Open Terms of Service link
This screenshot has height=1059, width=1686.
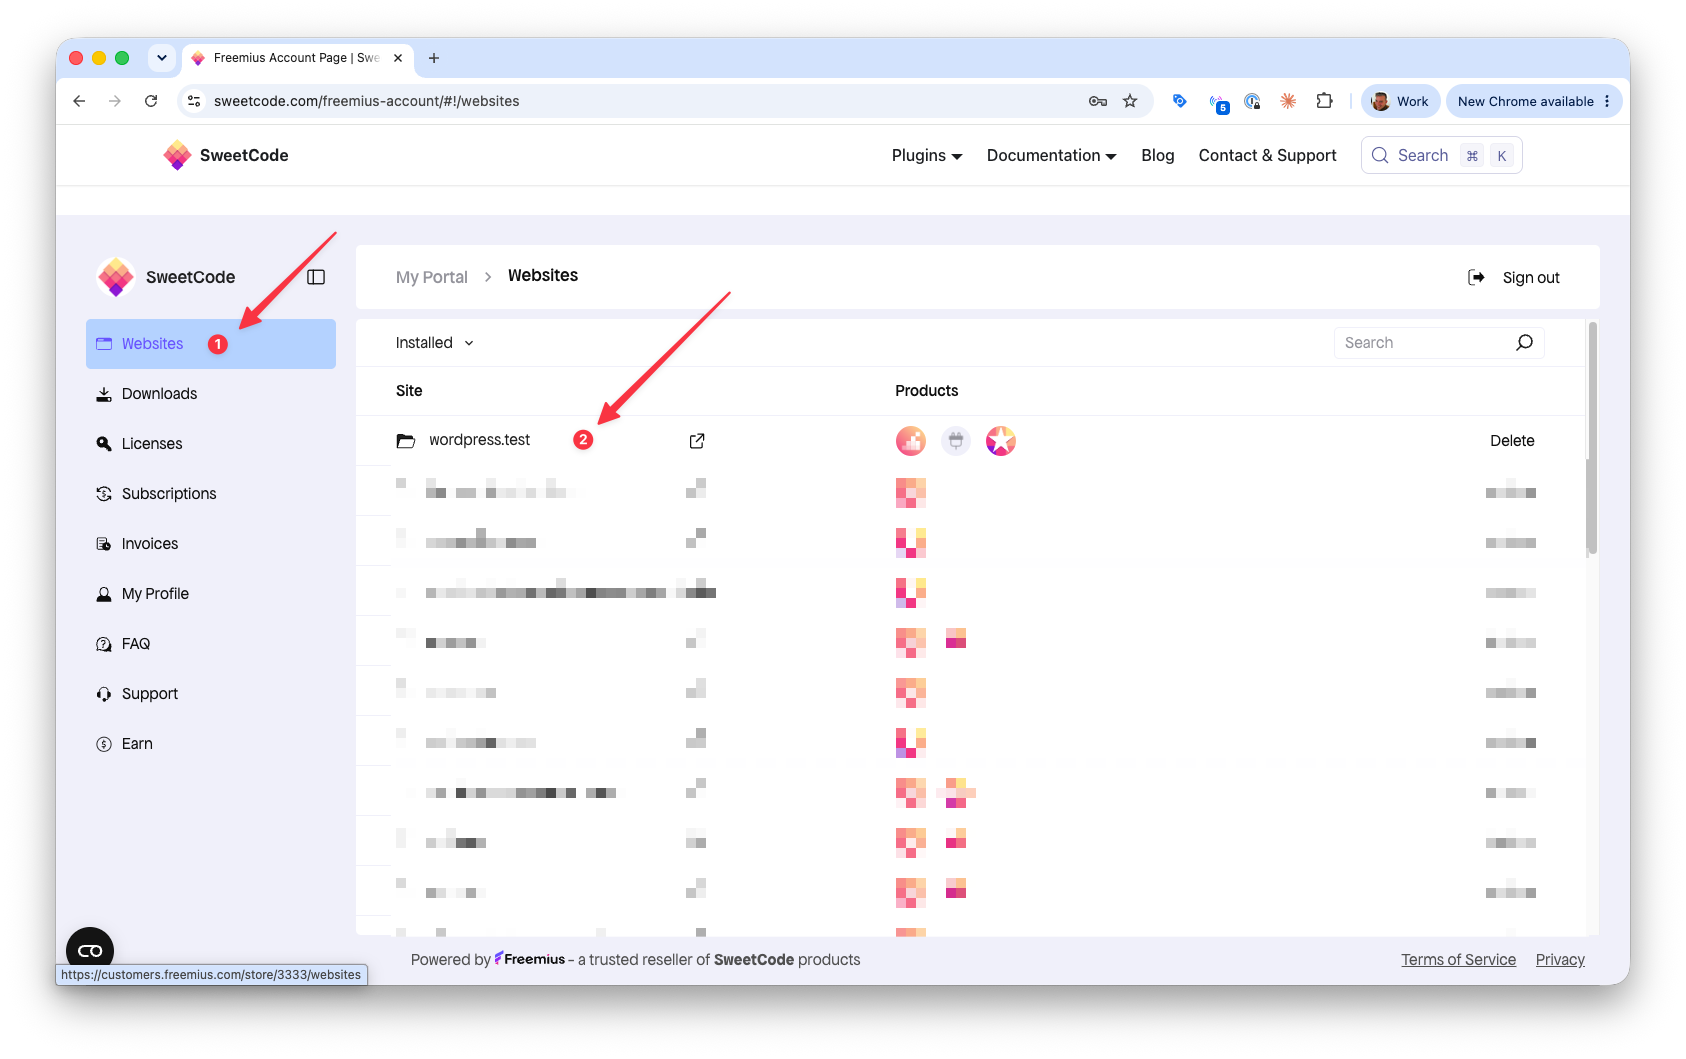(1458, 960)
